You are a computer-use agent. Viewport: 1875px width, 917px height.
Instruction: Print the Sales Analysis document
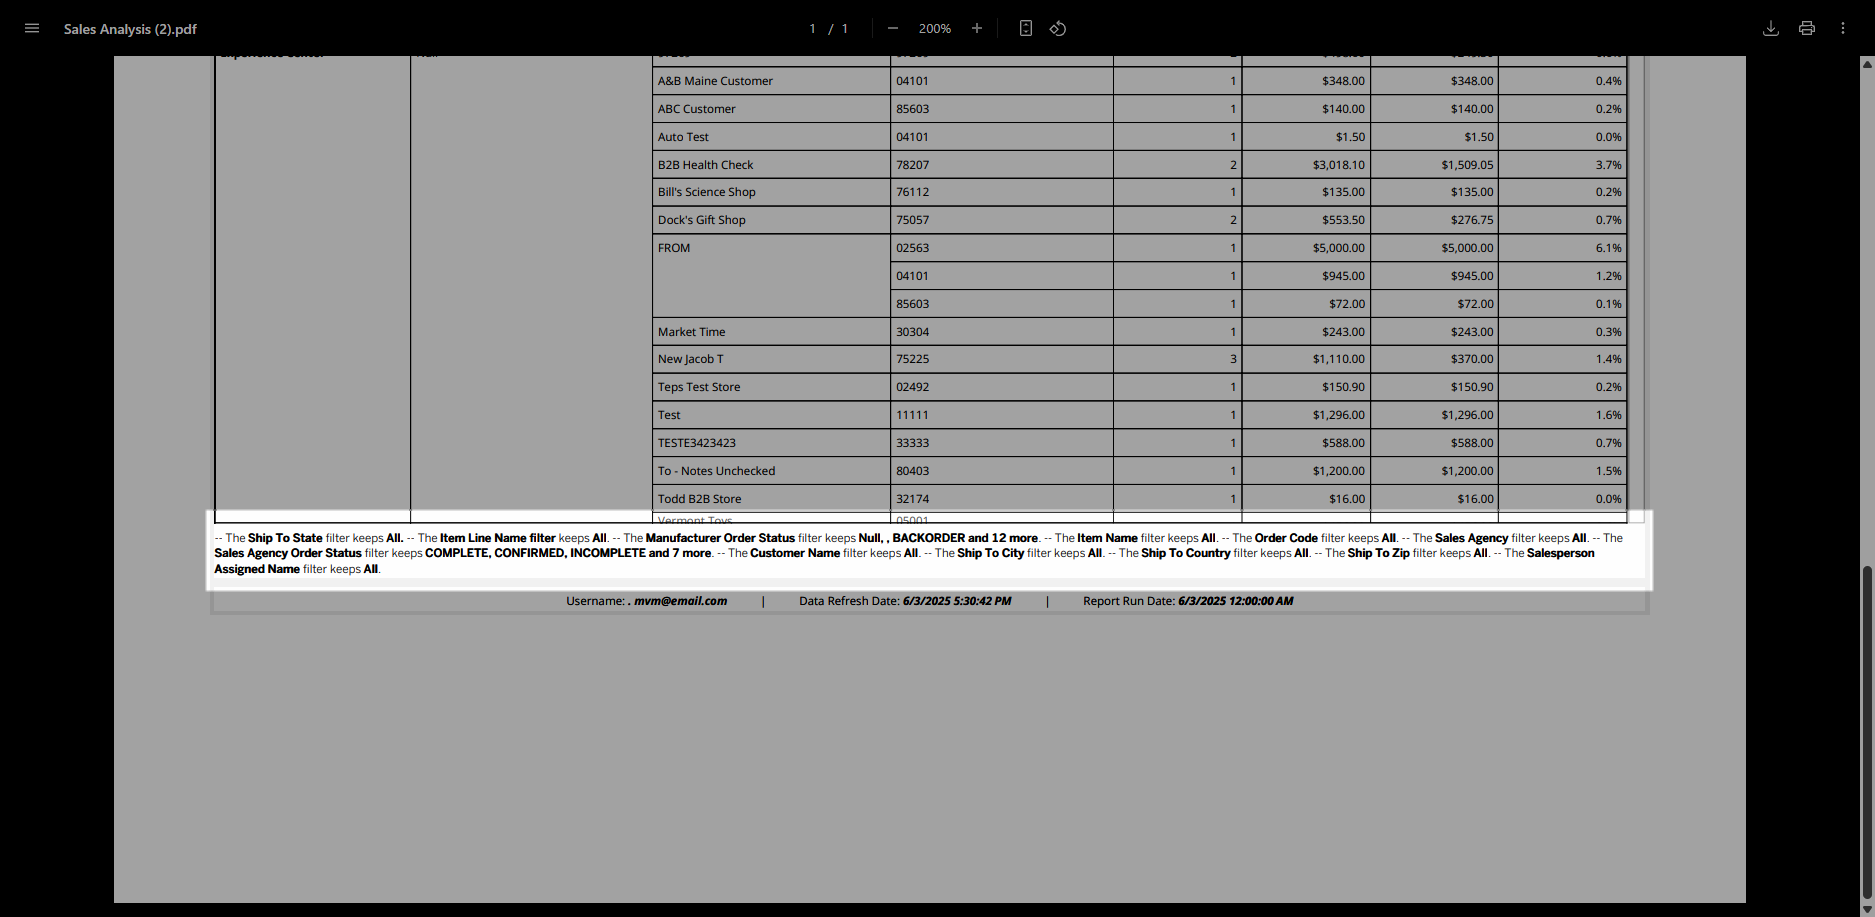(x=1807, y=28)
